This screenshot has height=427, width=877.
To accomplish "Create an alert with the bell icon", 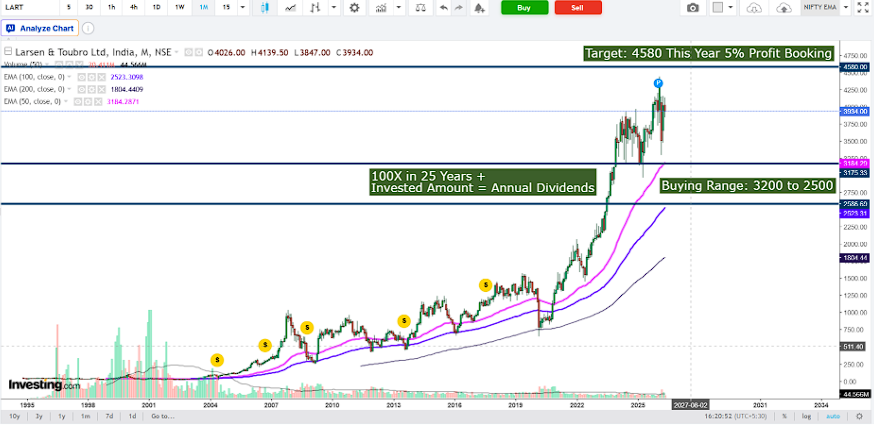I will pyautogui.click(x=479, y=7).
